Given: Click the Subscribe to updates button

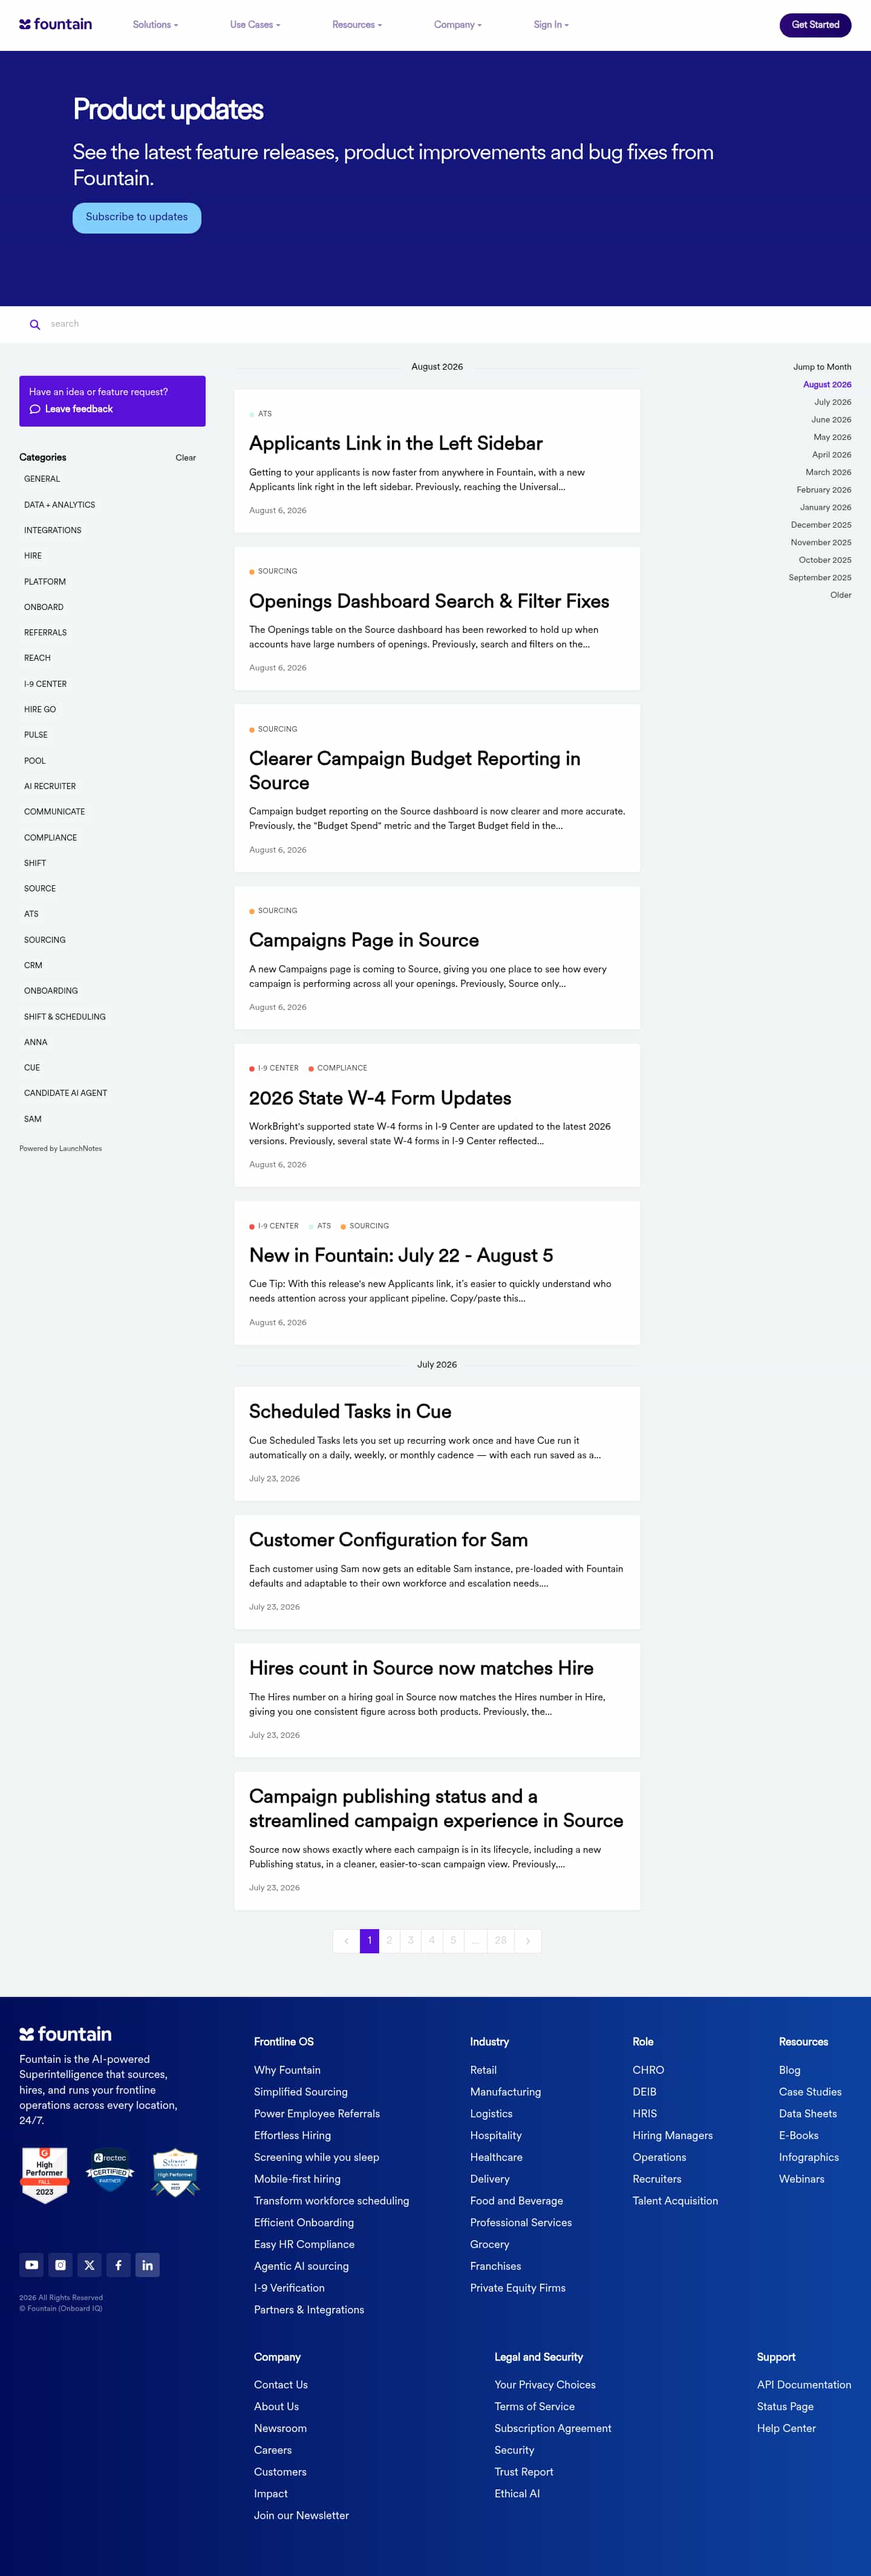Looking at the screenshot, I should 137,218.
